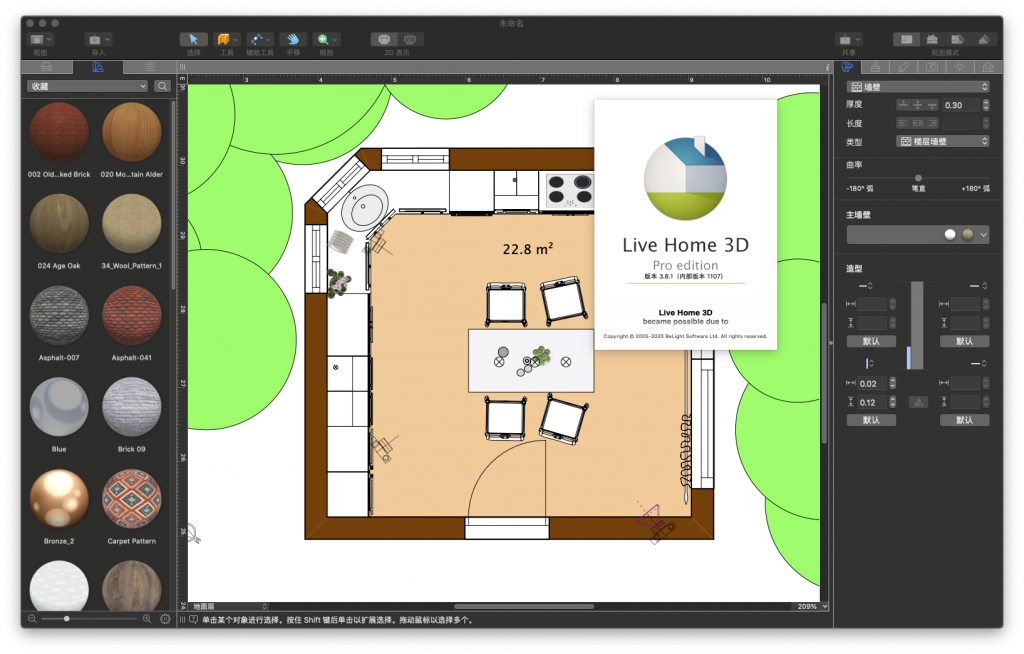Open the object library tab
1024x654 pixels.
click(x=46, y=67)
